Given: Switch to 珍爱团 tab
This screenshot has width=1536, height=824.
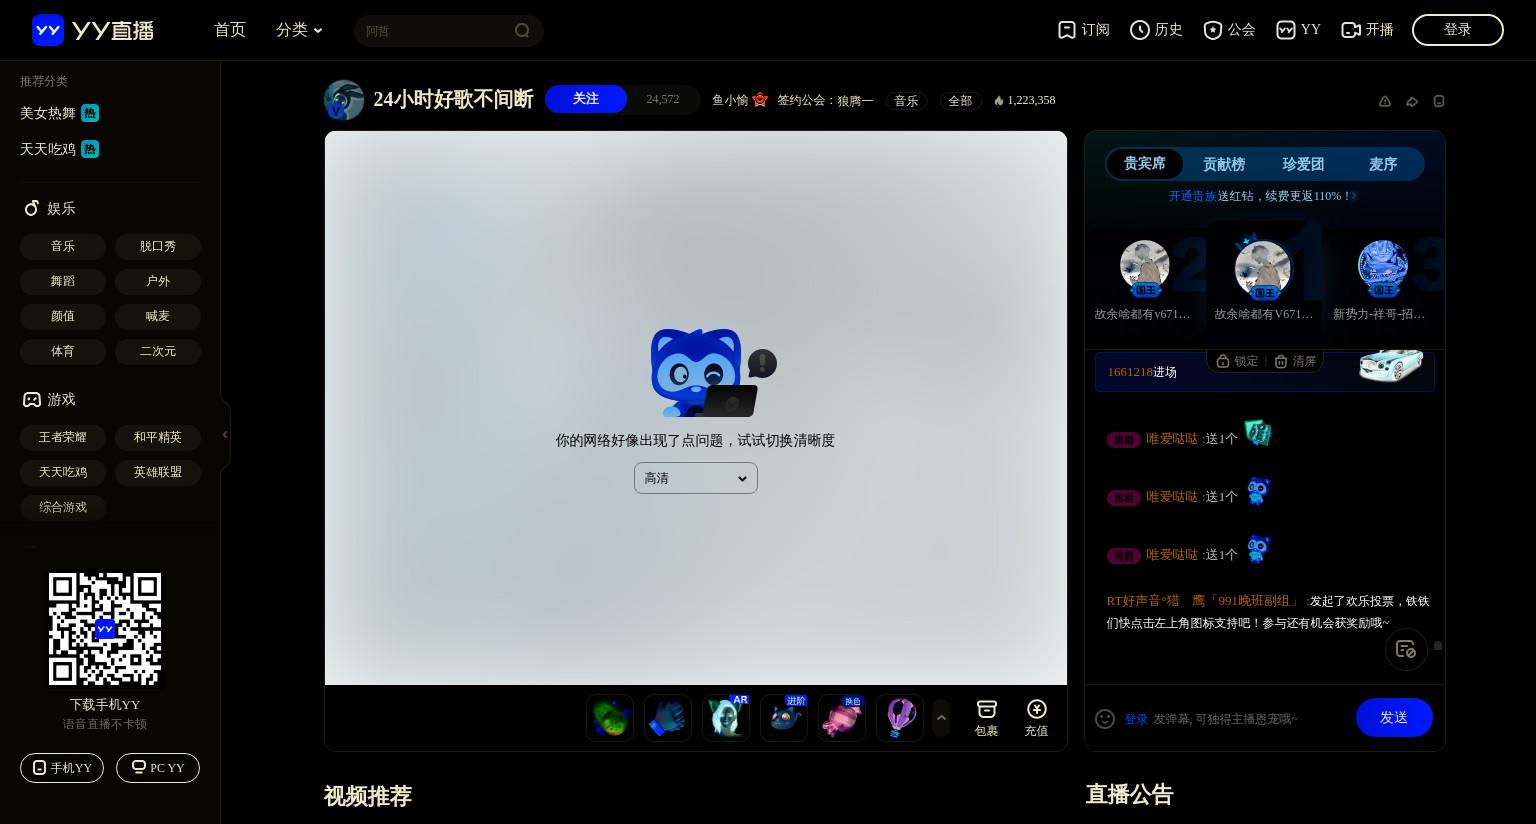Looking at the screenshot, I should click(1303, 164).
